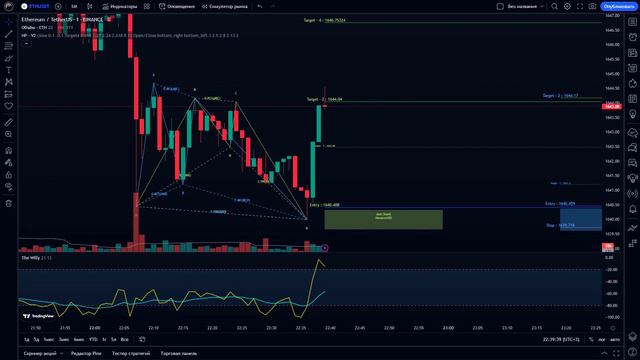Toggle lock all drawings padlock
The width and height of the screenshot is (640, 360).
(9, 175)
